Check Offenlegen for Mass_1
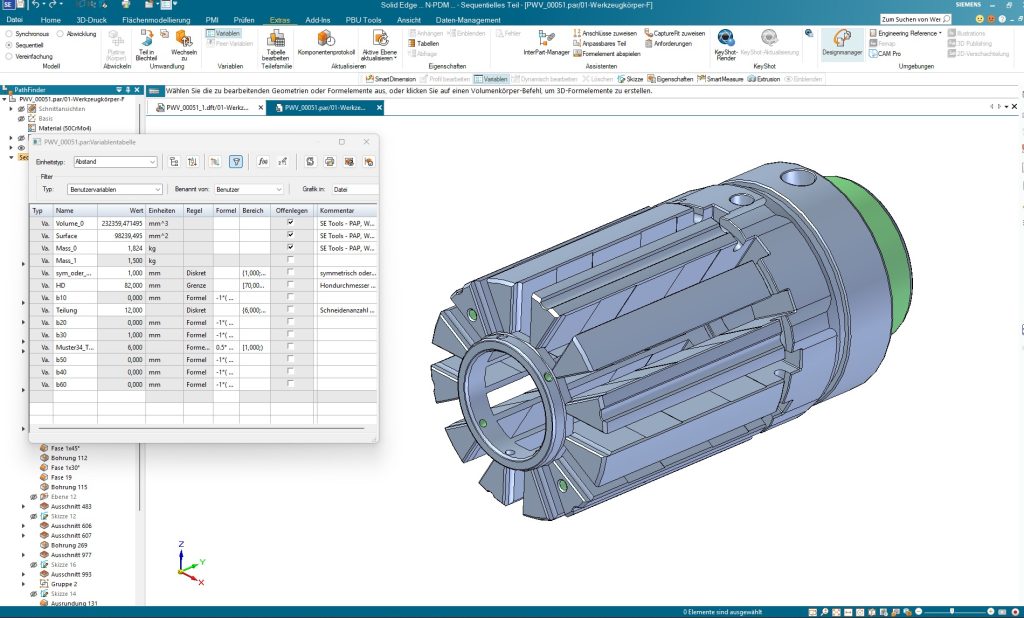 tap(291, 260)
